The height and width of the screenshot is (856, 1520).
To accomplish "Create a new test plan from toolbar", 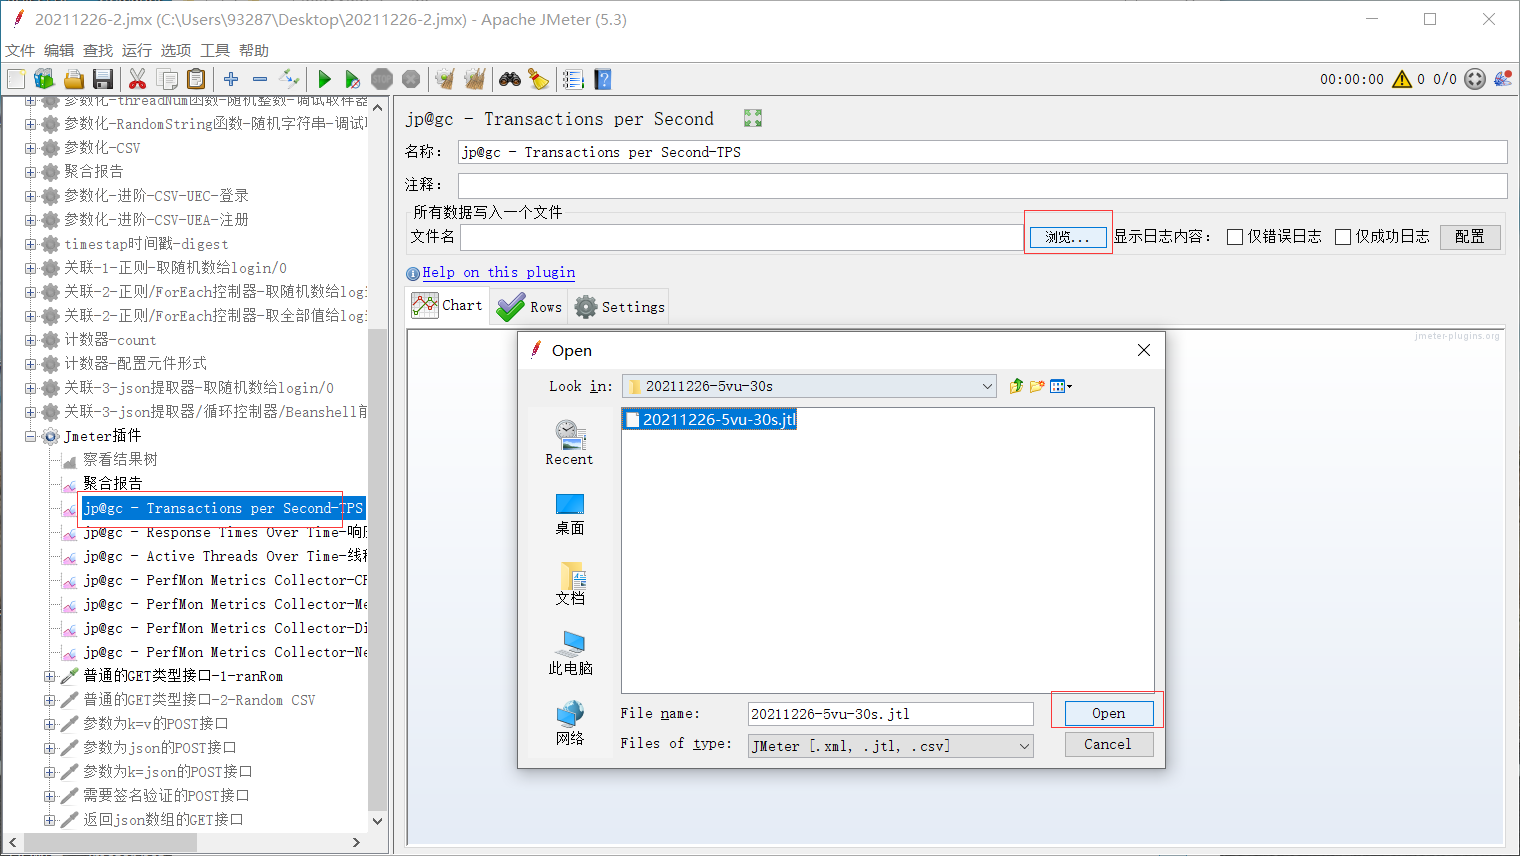I will click(x=16, y=79).
